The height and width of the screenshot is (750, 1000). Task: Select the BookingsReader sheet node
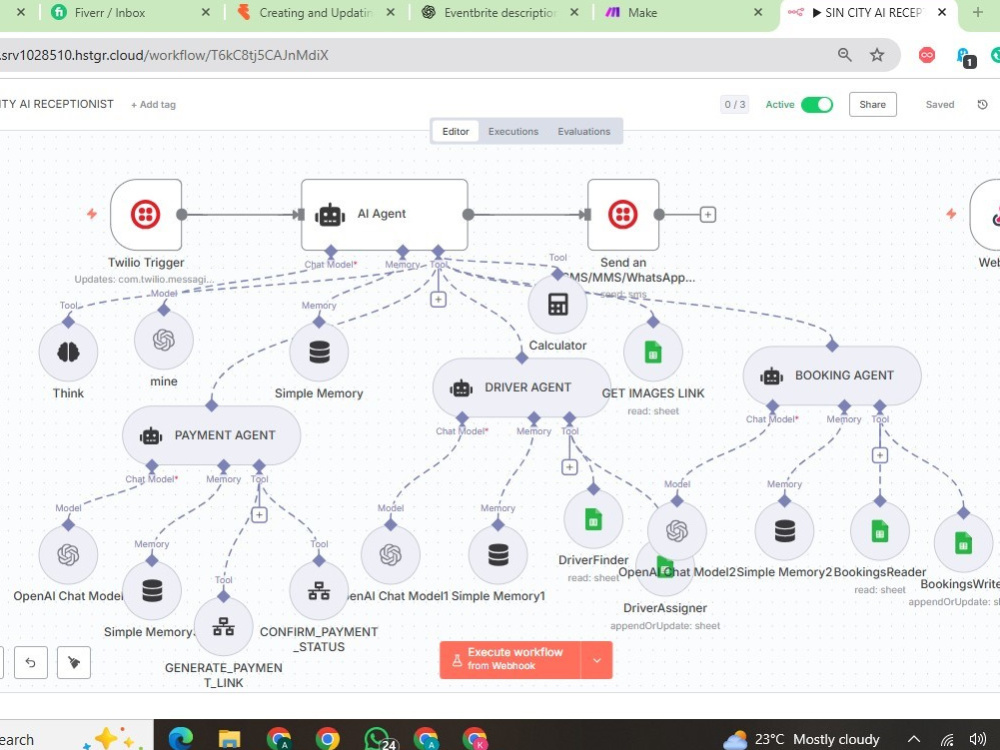click(x=880, y=531)
